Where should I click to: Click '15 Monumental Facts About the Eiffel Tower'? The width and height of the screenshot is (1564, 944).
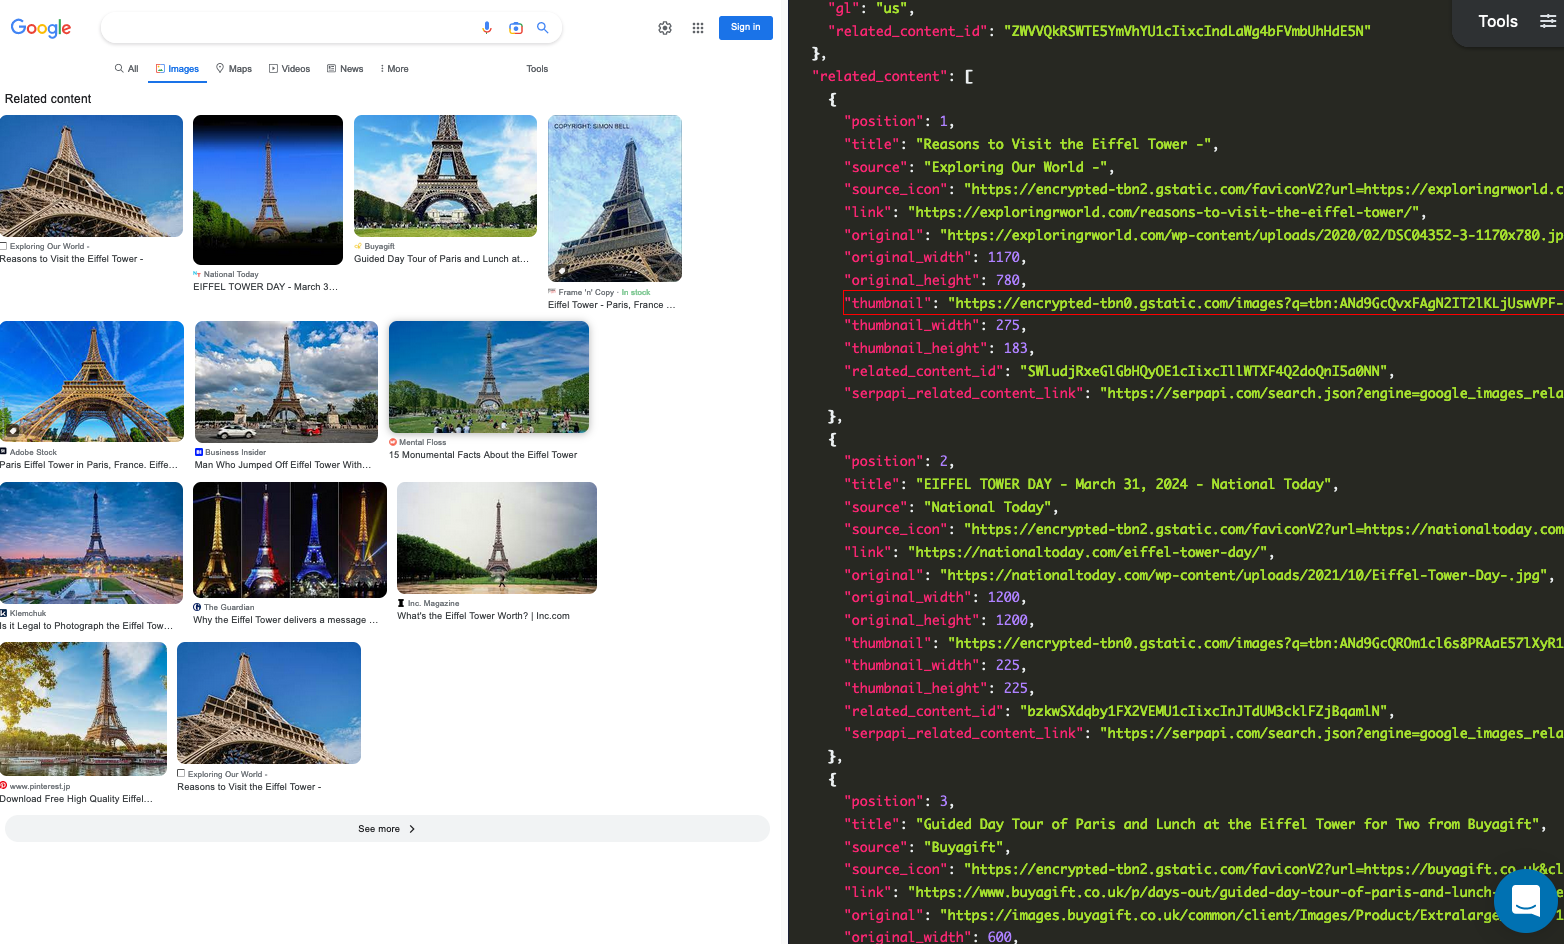[483, 455]
